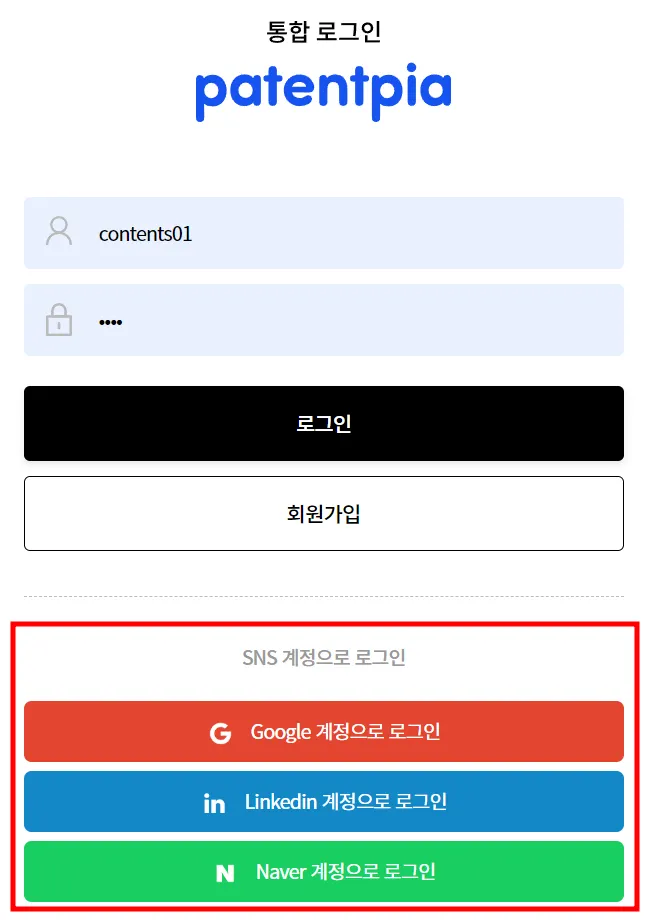This screenshot has height=920, width=664.
Task: Select the green Naver 계정으로 로그인 button
Action: coord(324,871)
